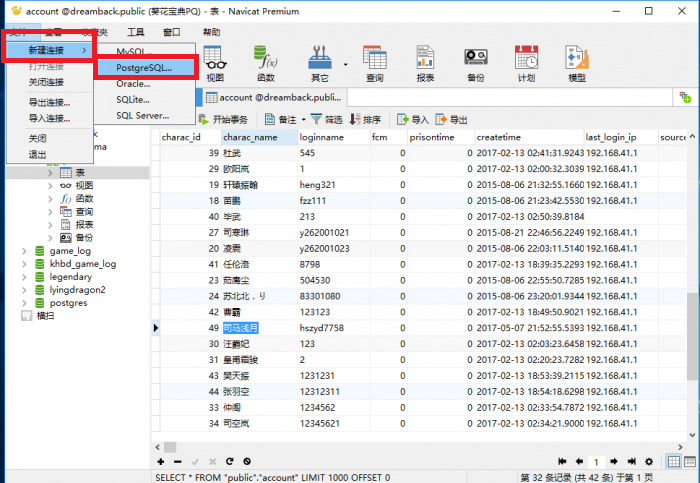Click the 报表 (Report) toolbar icon
Viewport: 700px width, 483px height.
425,62
